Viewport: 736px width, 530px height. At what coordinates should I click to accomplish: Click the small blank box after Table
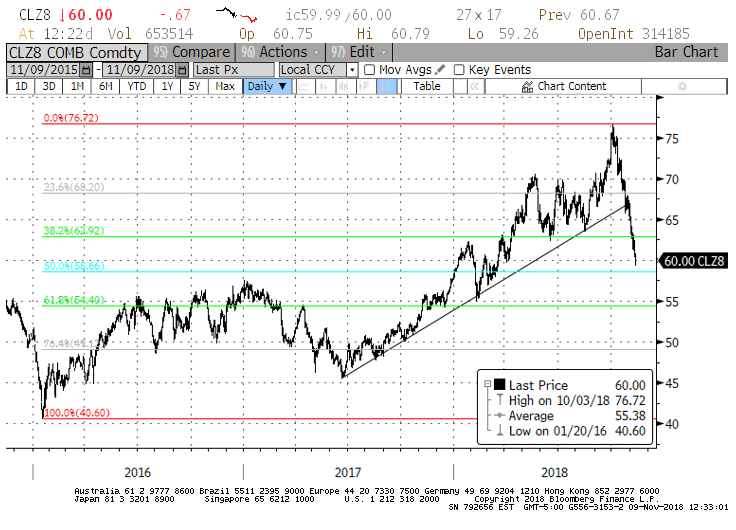click(x=460, y=87)
